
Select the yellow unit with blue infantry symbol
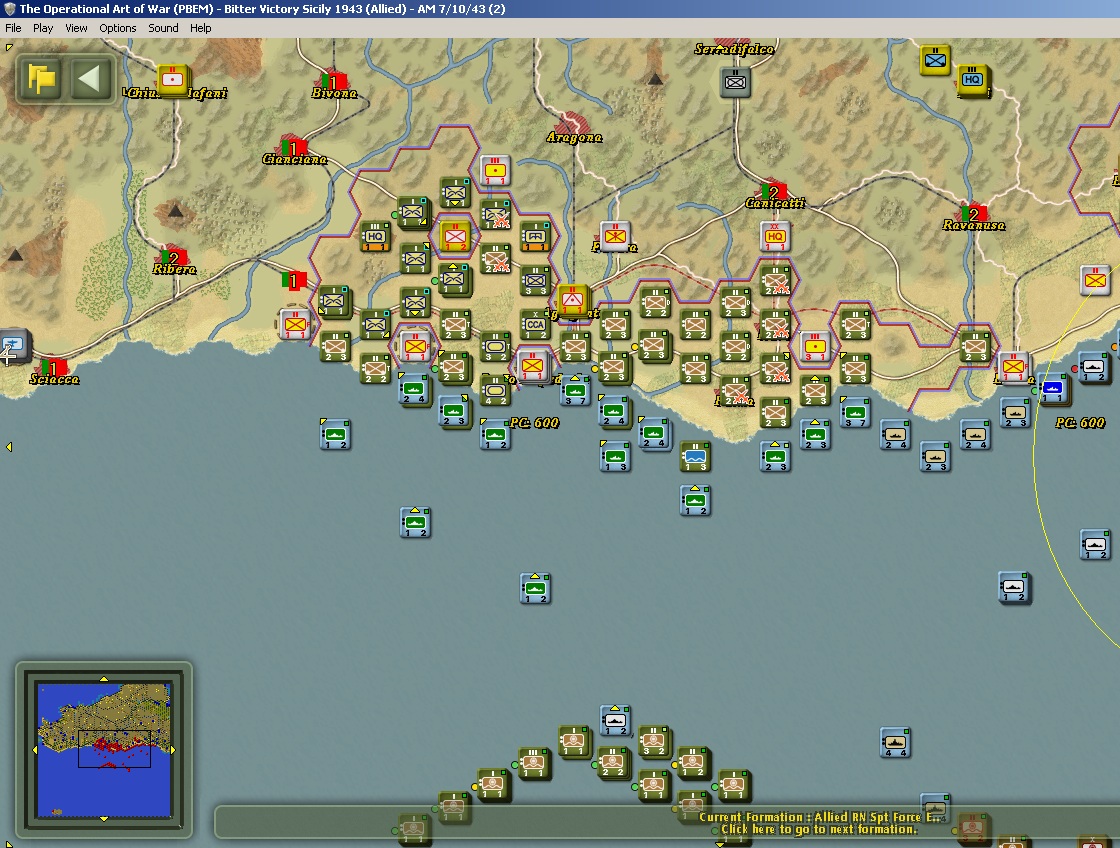coord(934,60)
